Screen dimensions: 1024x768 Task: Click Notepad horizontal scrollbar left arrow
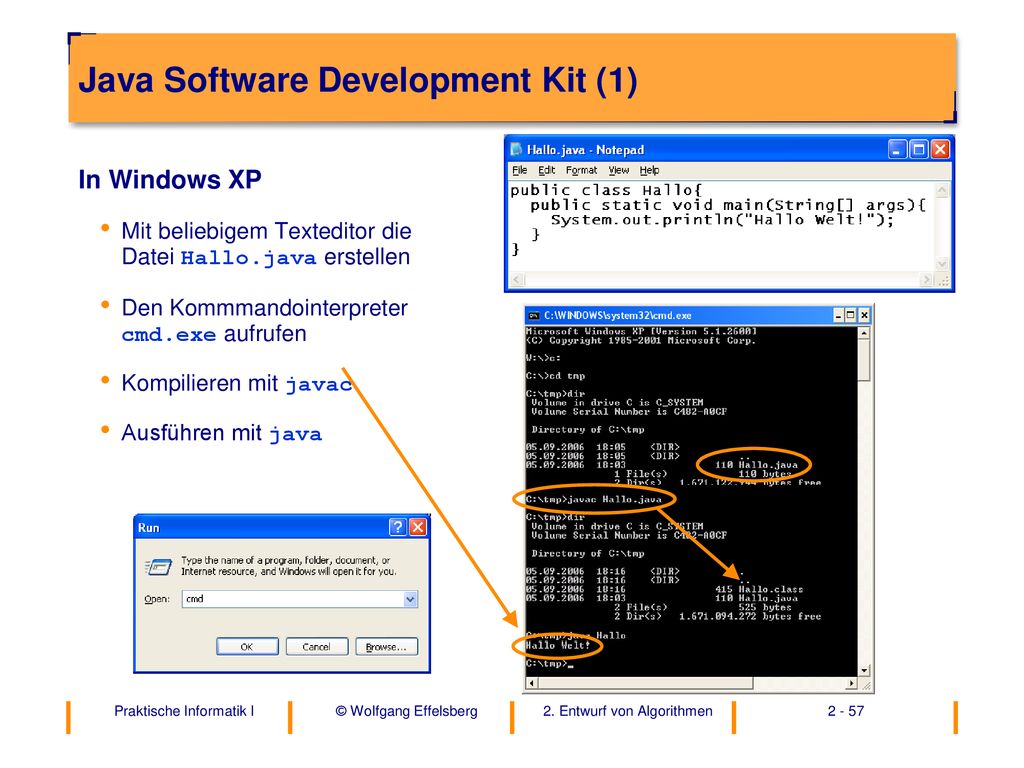(517, 280)
